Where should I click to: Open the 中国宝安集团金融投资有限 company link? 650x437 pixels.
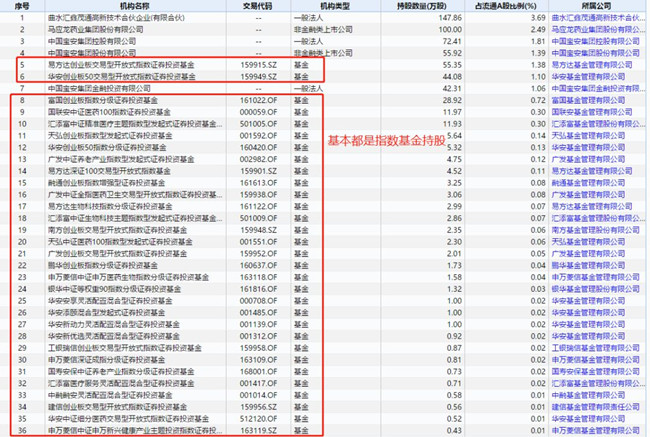[x=599, y=88]
